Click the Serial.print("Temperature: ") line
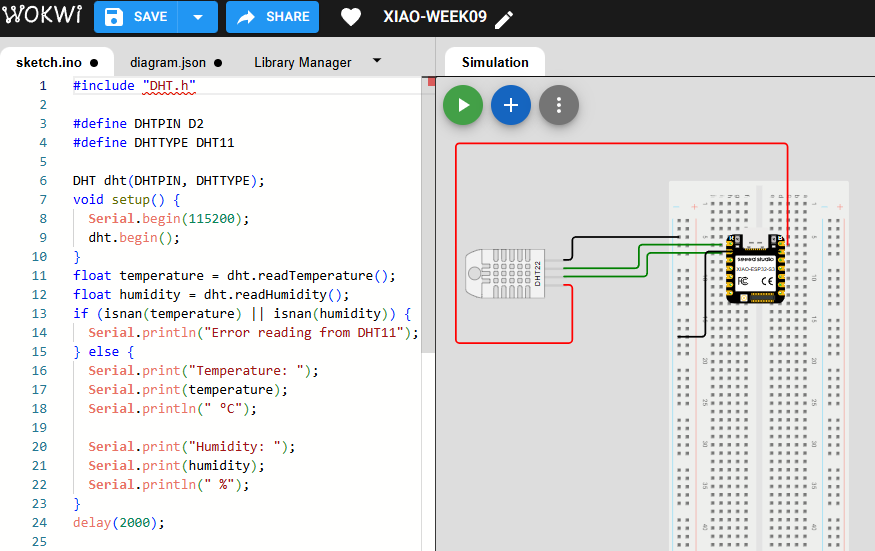The height and width of the screenshot is (551, 875). (x=203, y=371)
